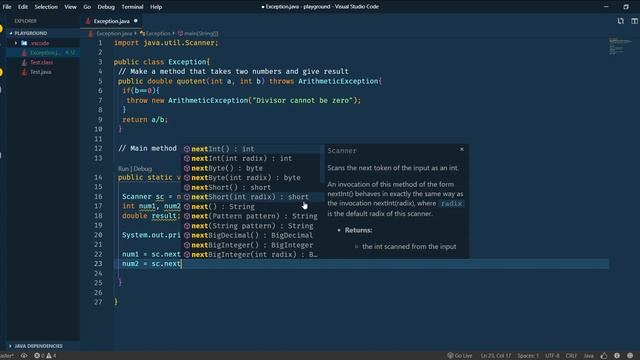Open changes compare icon in editor toolbar
640x360 pixels.
point(620,21)
